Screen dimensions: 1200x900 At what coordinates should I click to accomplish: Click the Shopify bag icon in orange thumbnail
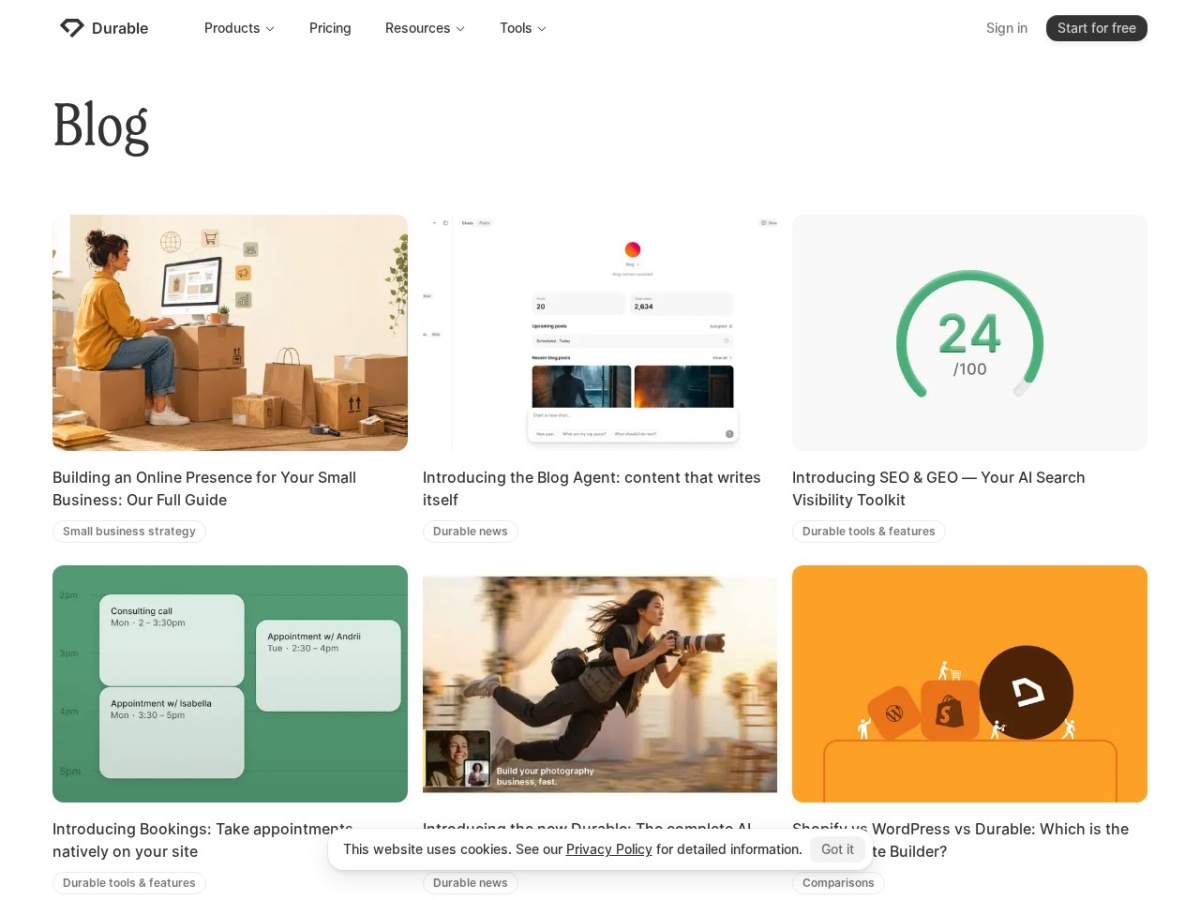[949, 711]
